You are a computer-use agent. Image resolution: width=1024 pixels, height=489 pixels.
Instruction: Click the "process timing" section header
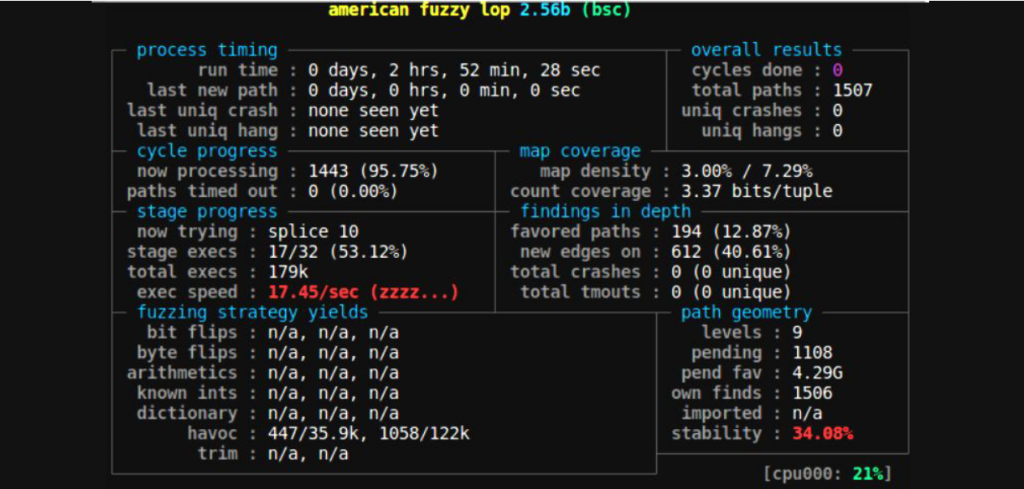pos(207,50)
